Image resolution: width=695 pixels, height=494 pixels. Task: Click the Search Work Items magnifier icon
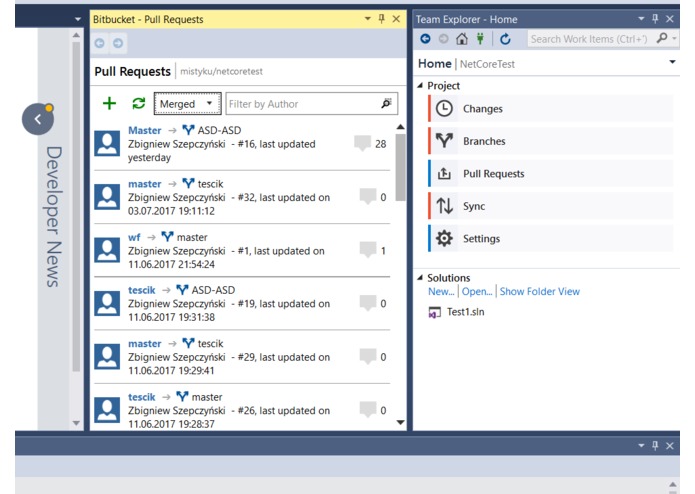662,39
